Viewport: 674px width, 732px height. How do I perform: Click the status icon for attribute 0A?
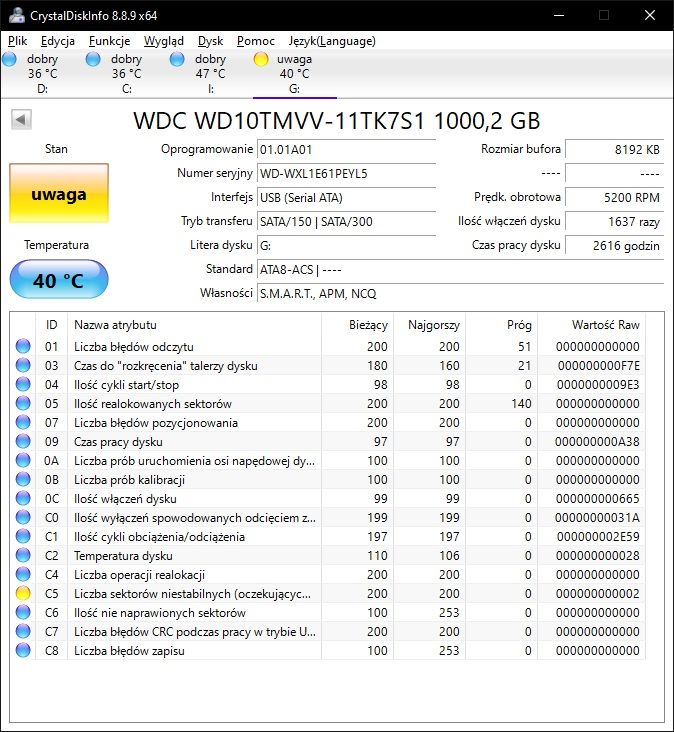23,460
